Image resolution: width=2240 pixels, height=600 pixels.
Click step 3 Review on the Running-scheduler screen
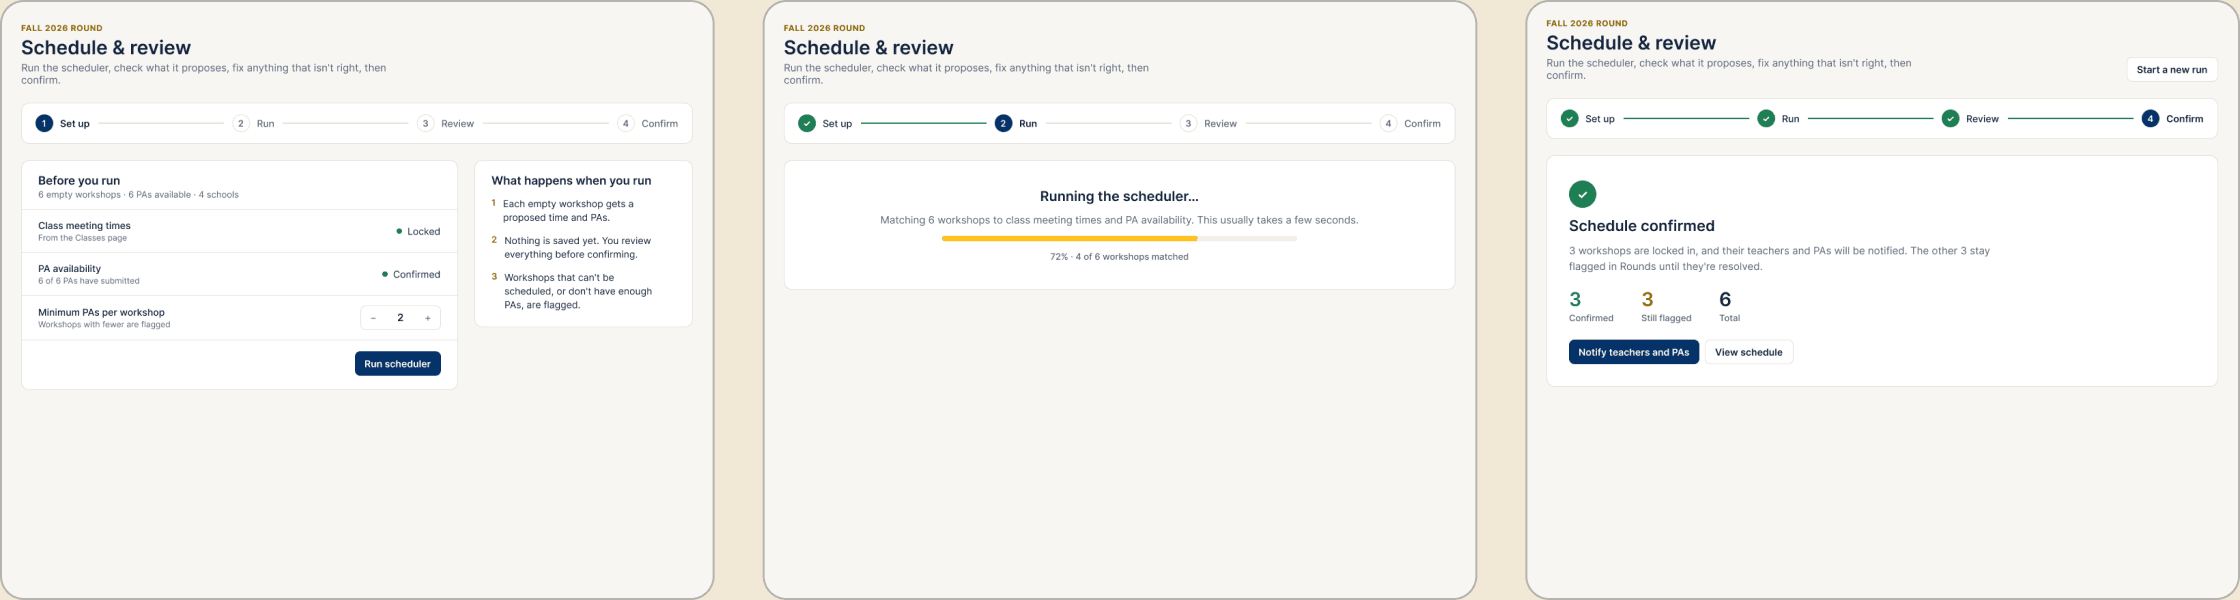(x=1208, y=123)
